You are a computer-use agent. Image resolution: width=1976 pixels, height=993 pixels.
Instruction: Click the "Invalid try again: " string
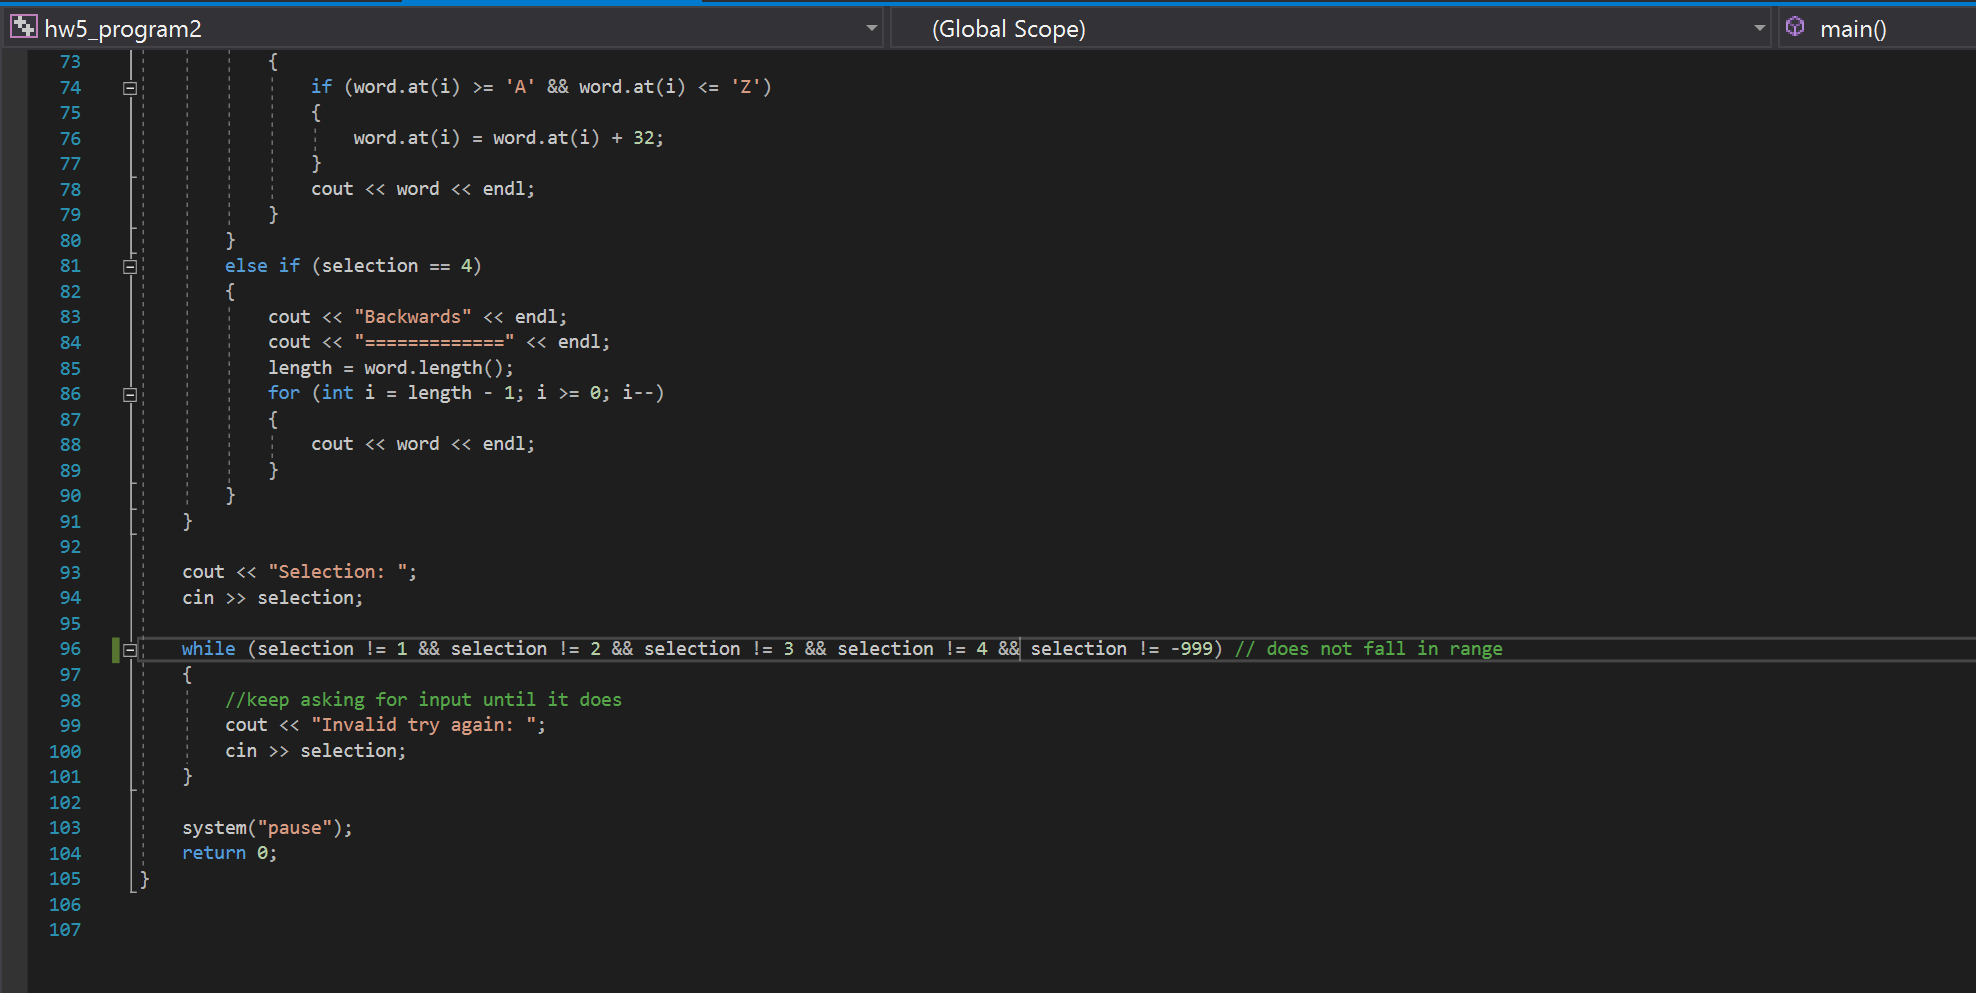[x=424, y=725]
